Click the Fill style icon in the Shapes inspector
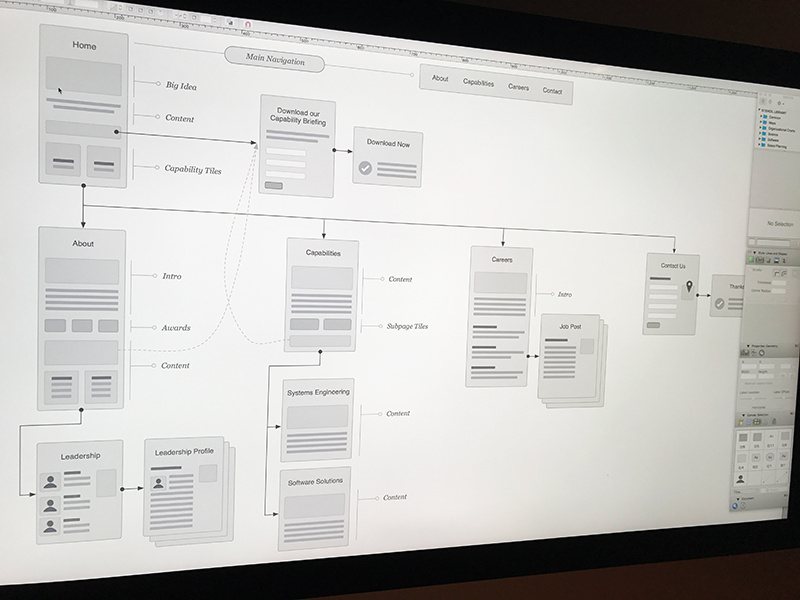The image size is (800, 600). (x=751, y=260)
